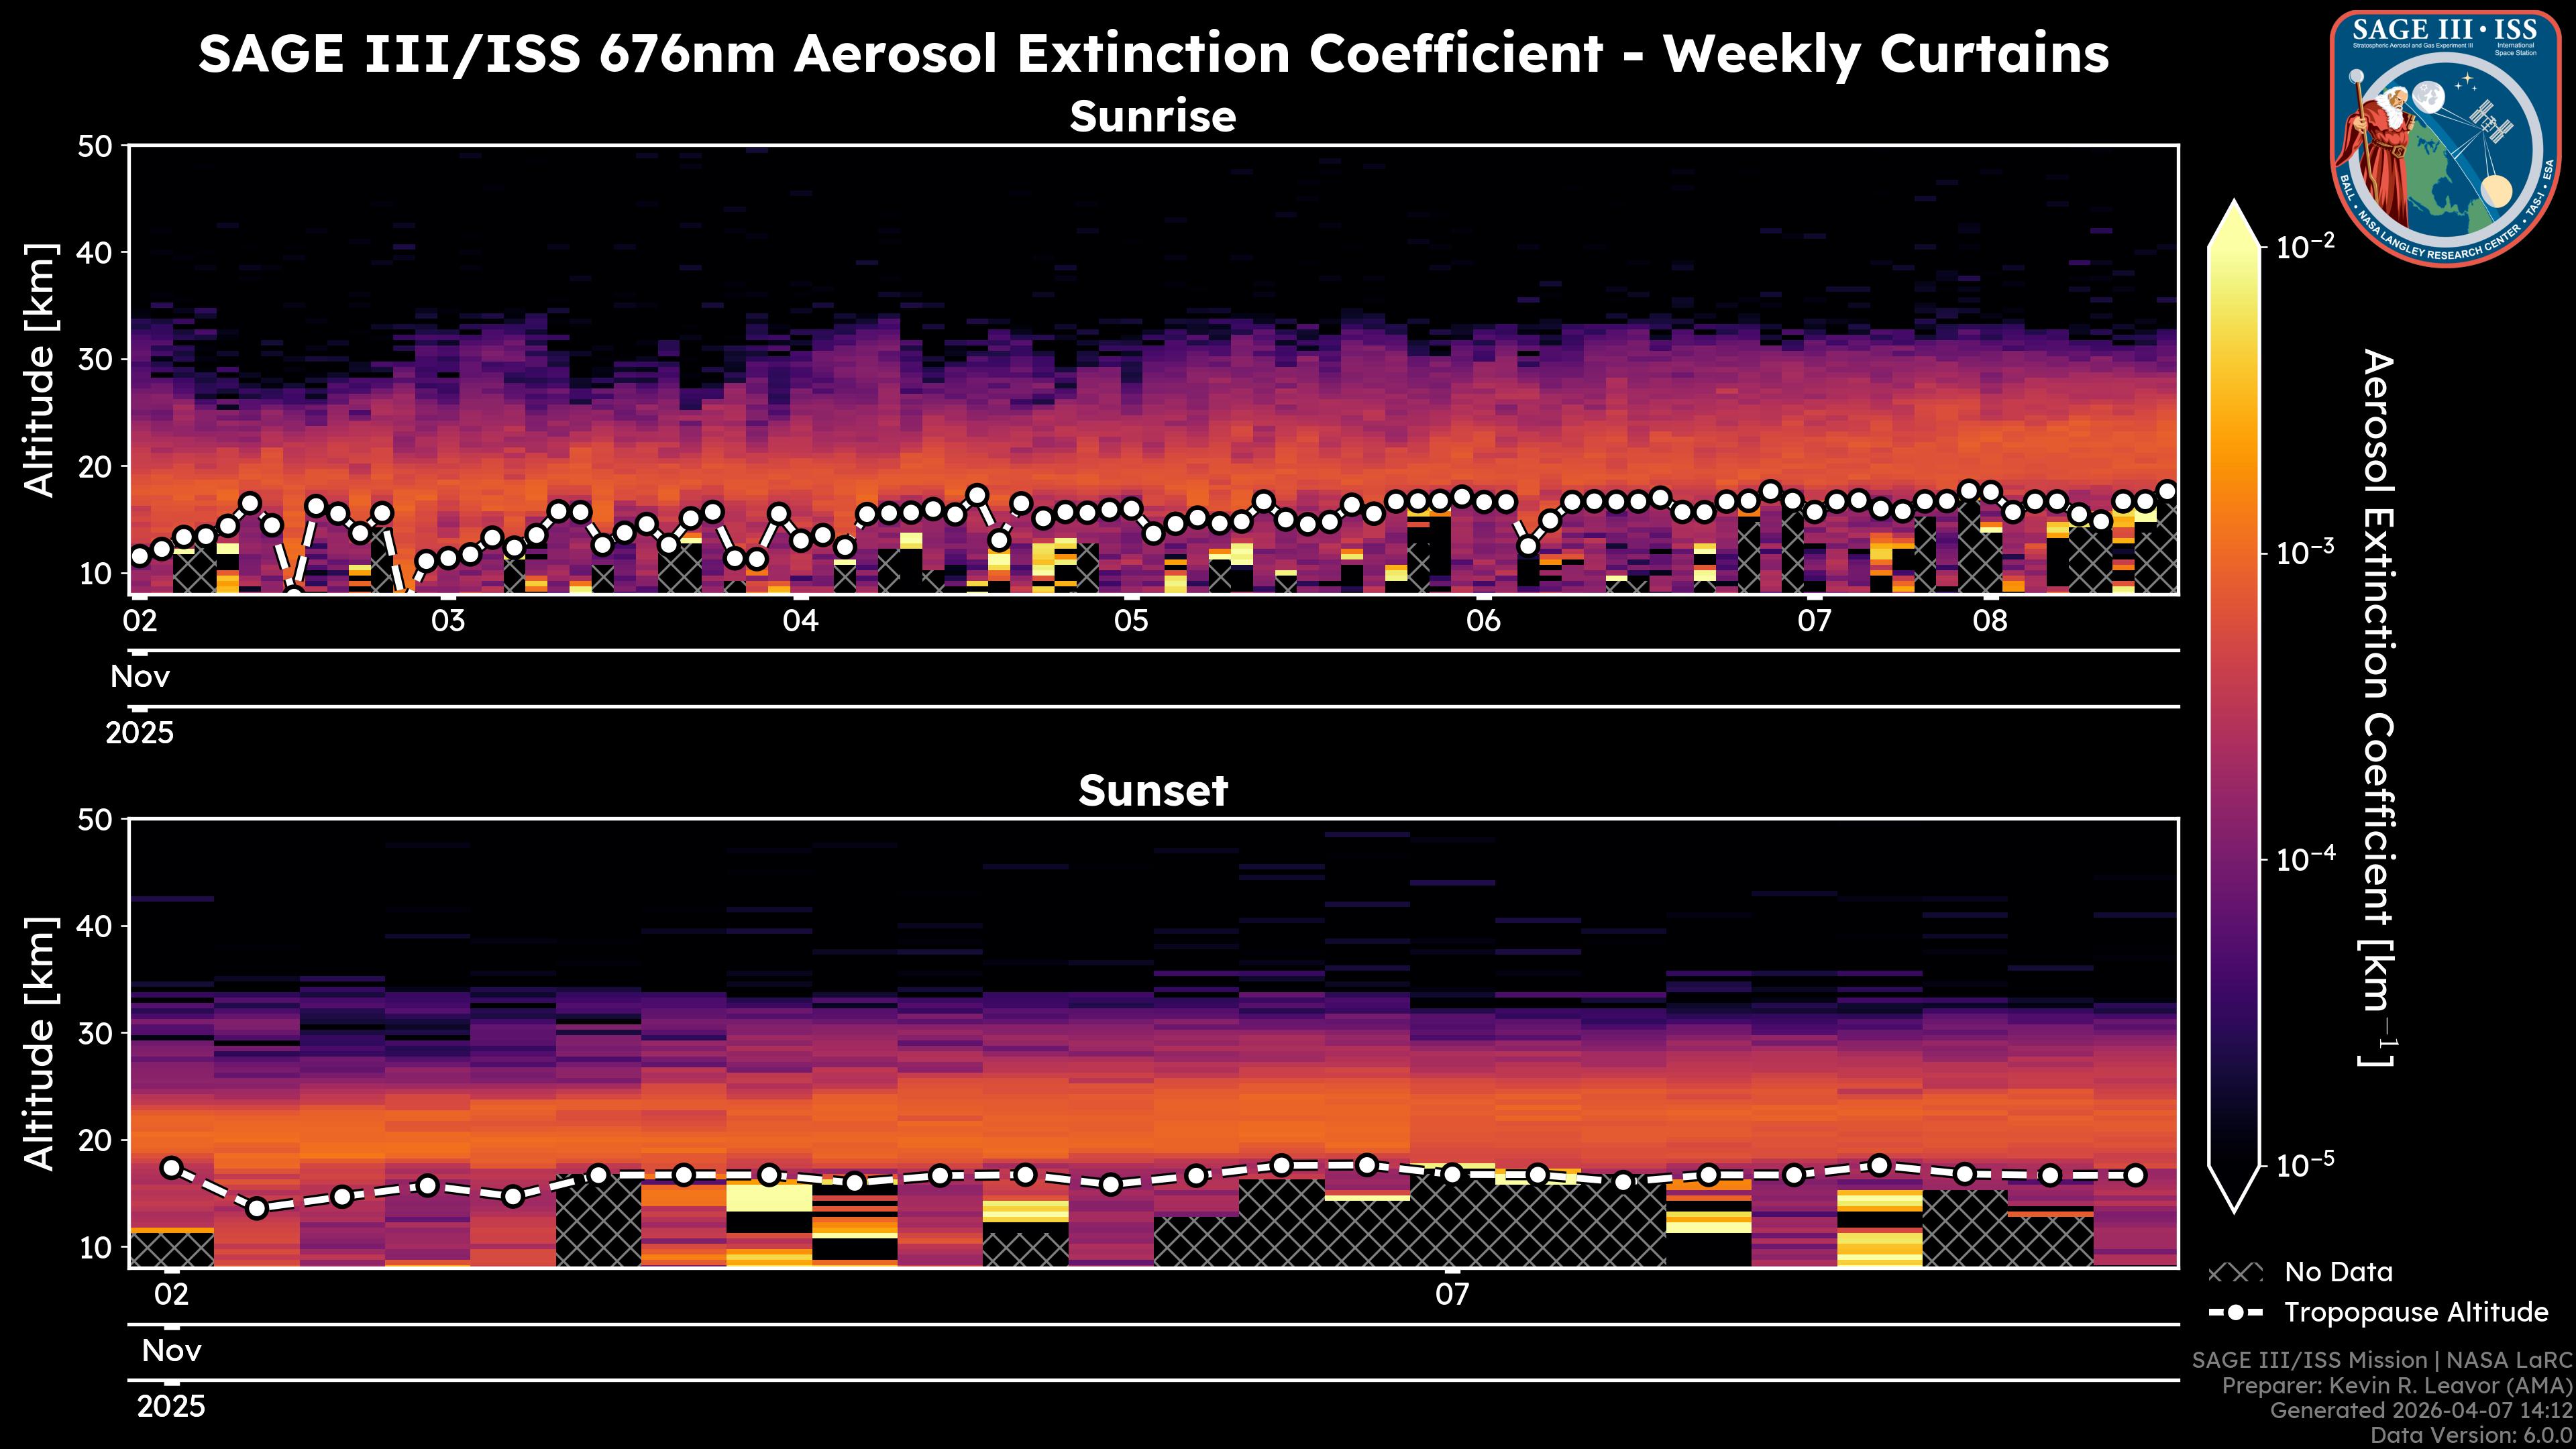Click the Tropopause Altitude legend marker
This screenshot has height=1449, width=2576.
coord(2235,1313)
